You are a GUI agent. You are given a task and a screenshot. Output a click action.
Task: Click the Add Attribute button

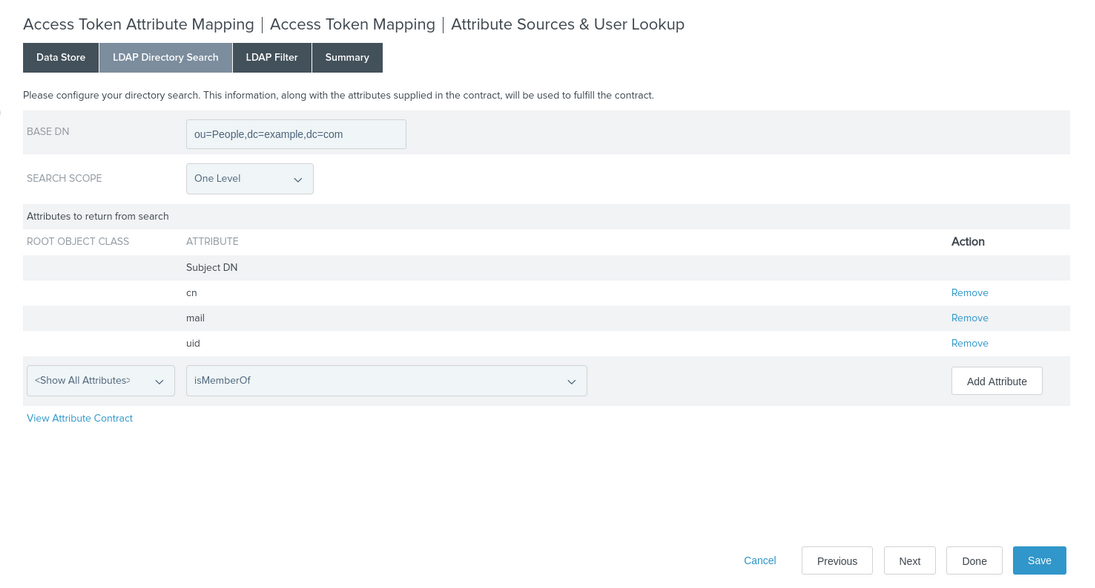[x=996, y=381]
